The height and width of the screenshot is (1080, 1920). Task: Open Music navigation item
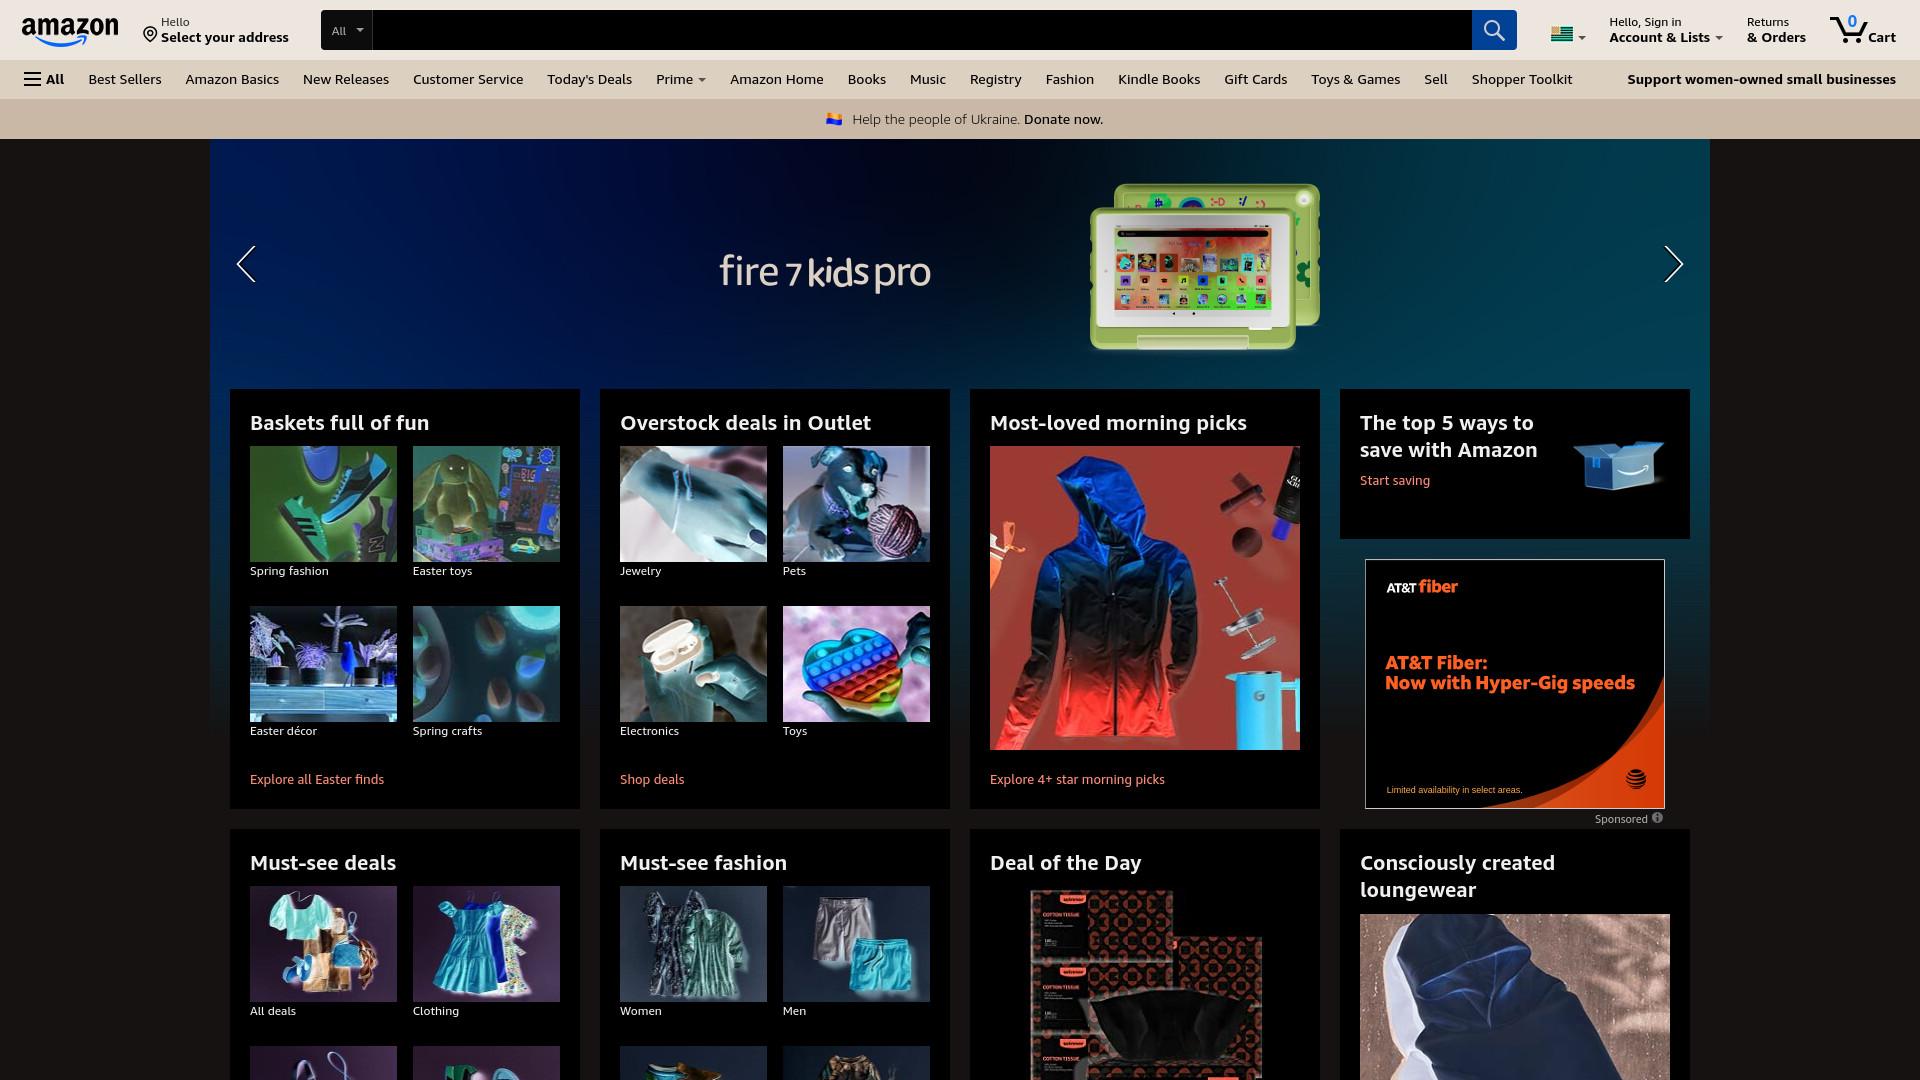(928, 79)
